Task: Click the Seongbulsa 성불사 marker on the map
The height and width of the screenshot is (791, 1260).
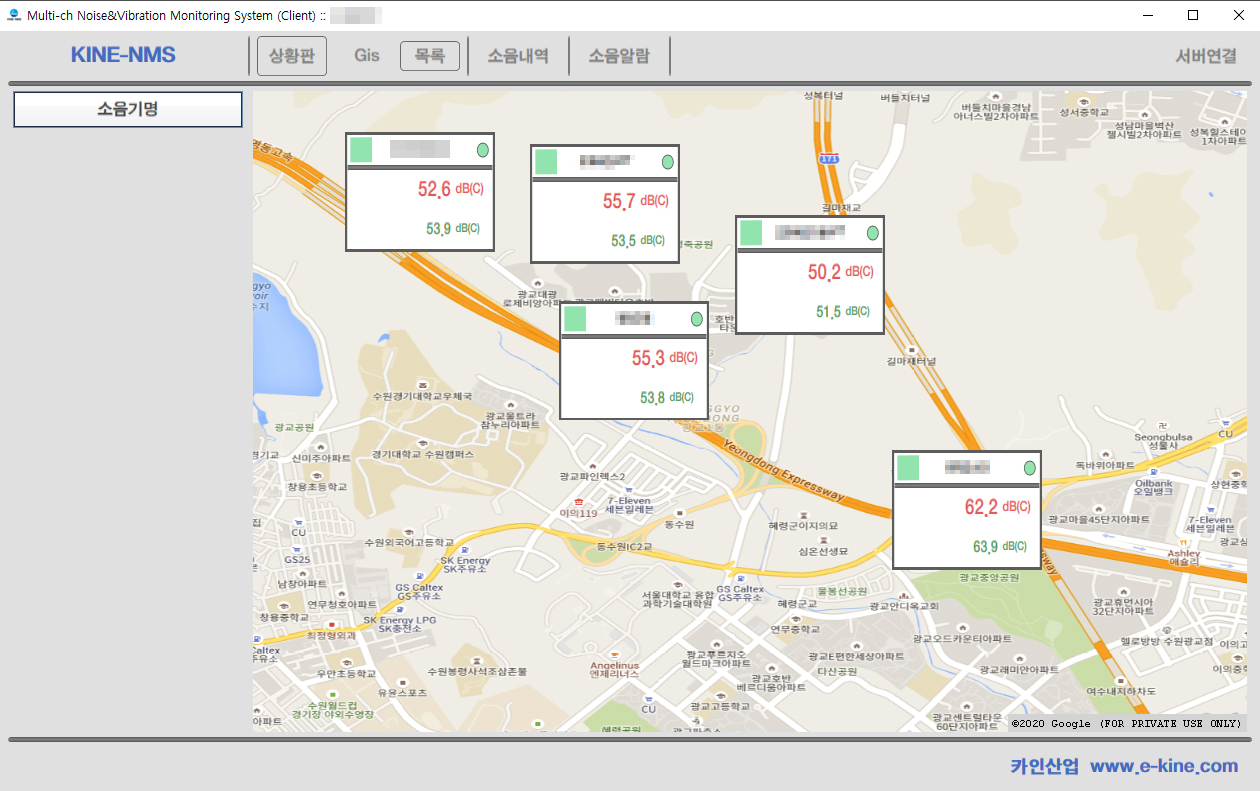Action: tap(1163, 436)
